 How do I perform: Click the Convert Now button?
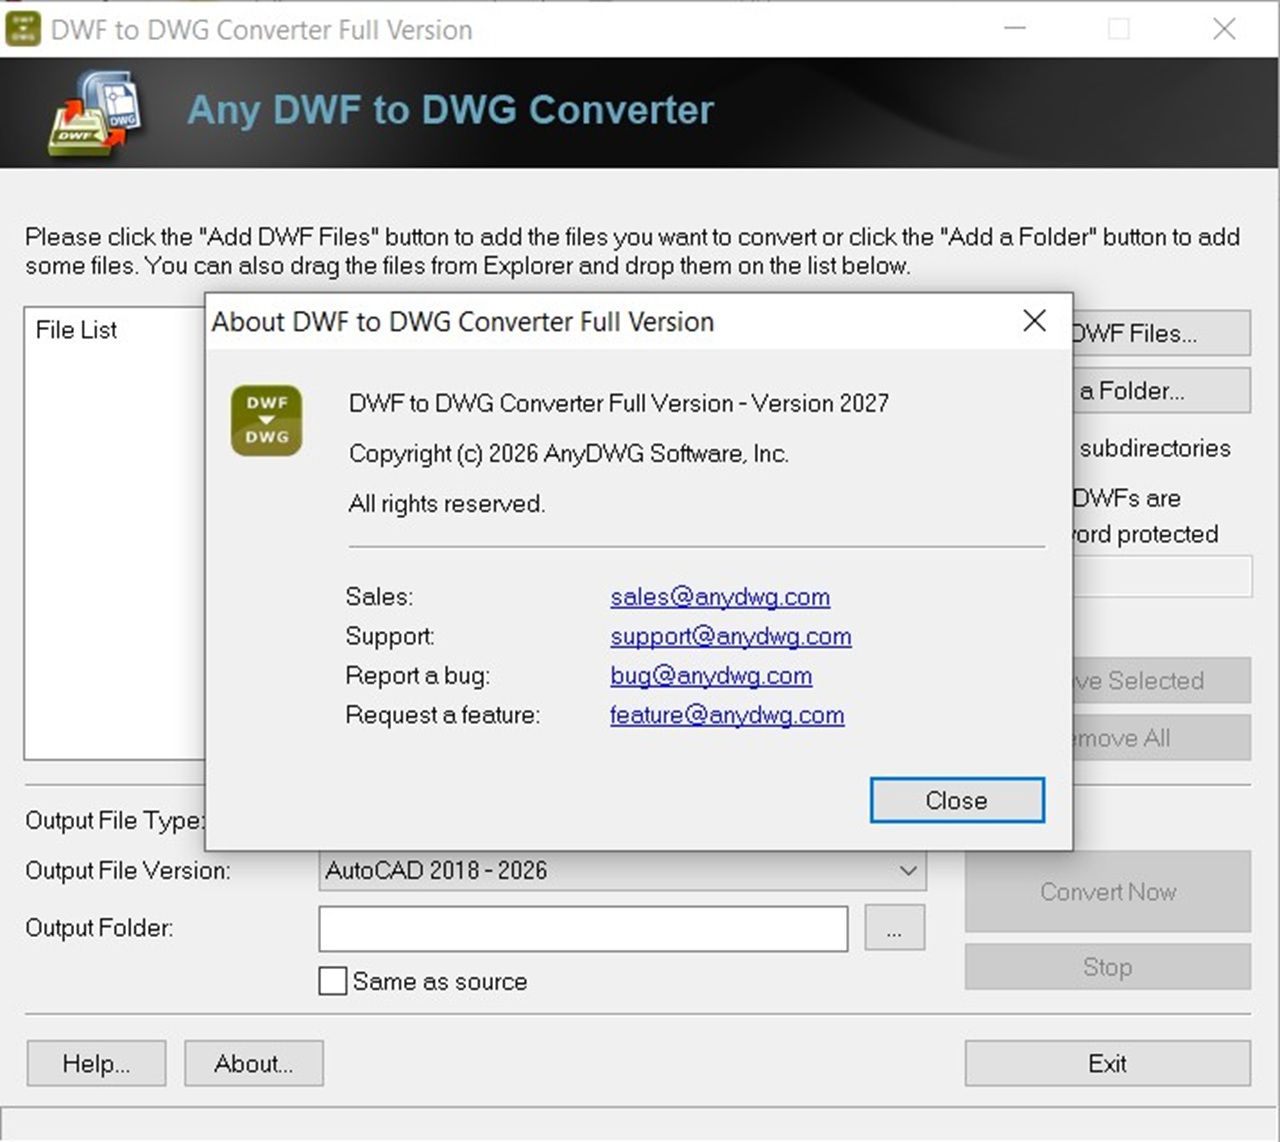point(1107,892)
